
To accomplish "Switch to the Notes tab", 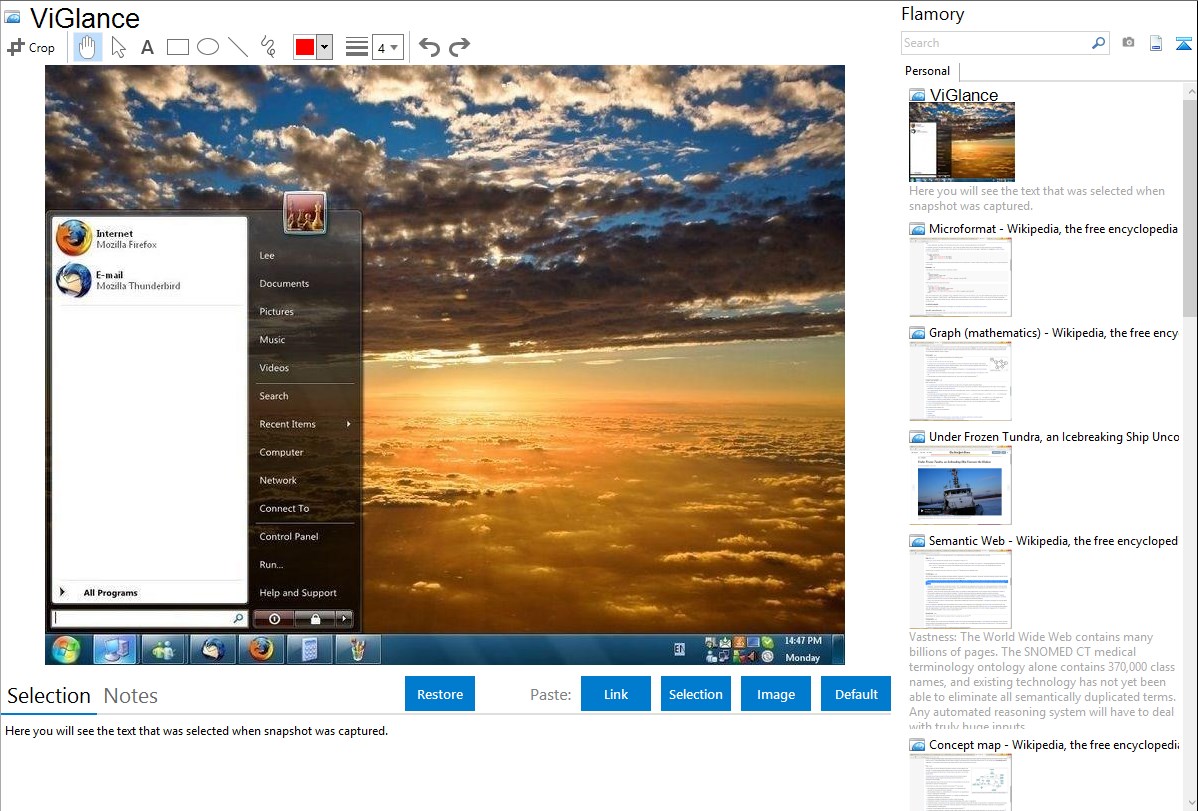I will pyautogui.click(x=131, y=696).
